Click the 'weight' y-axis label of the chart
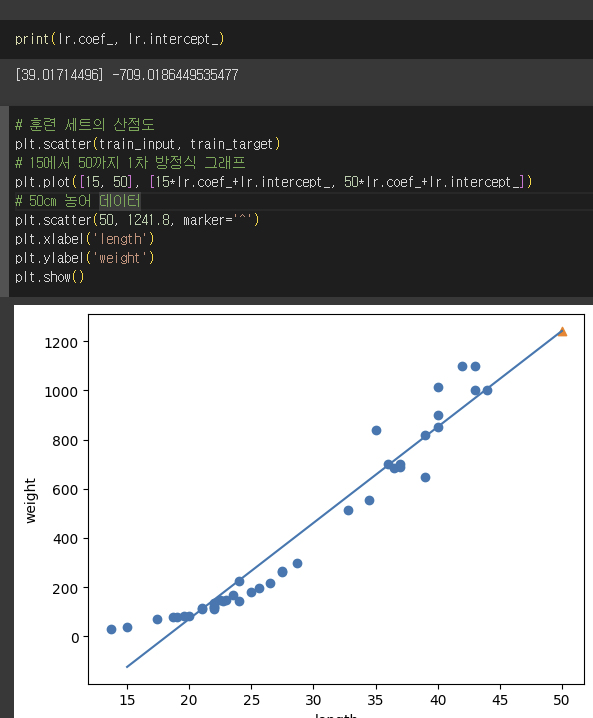593x718 pixels. click(30, 500)
